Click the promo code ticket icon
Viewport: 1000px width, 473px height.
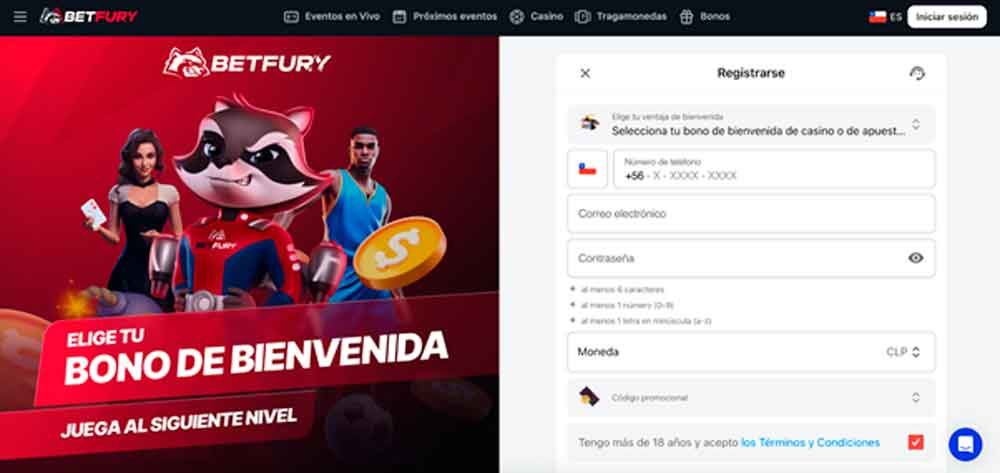pyautogui.click(x=589, y=397)
